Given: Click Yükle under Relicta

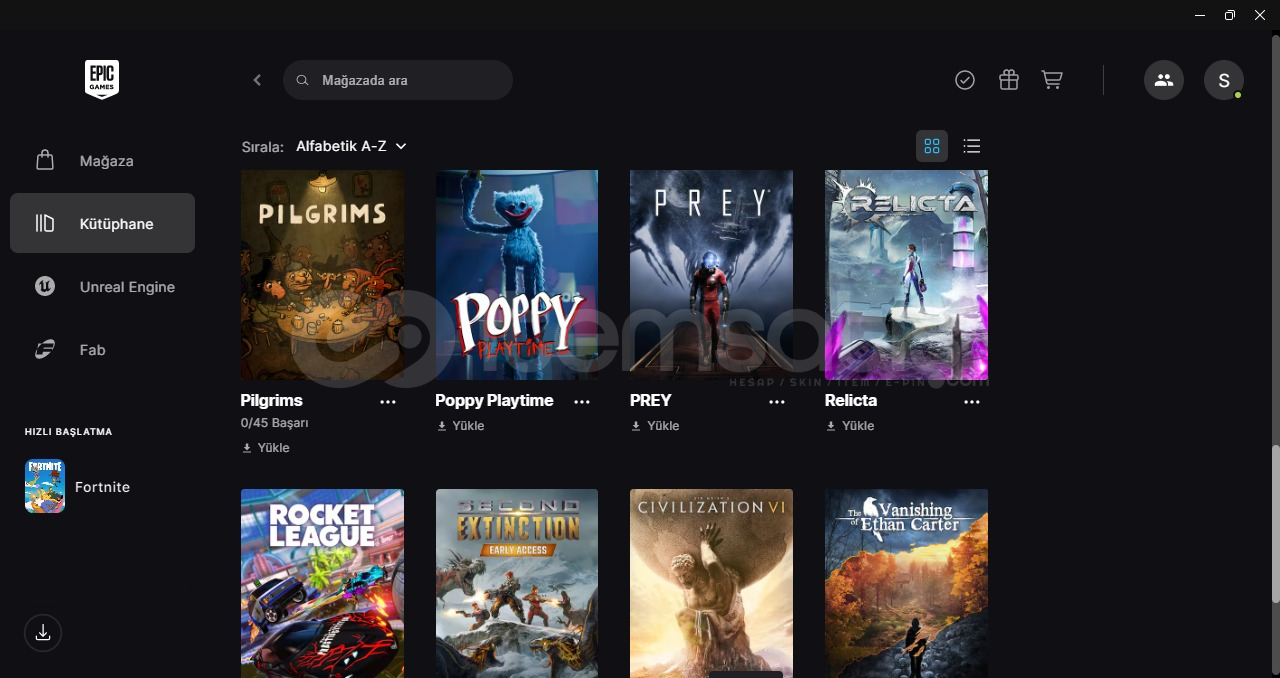Looking at the screenshot, I should (850, 426).
